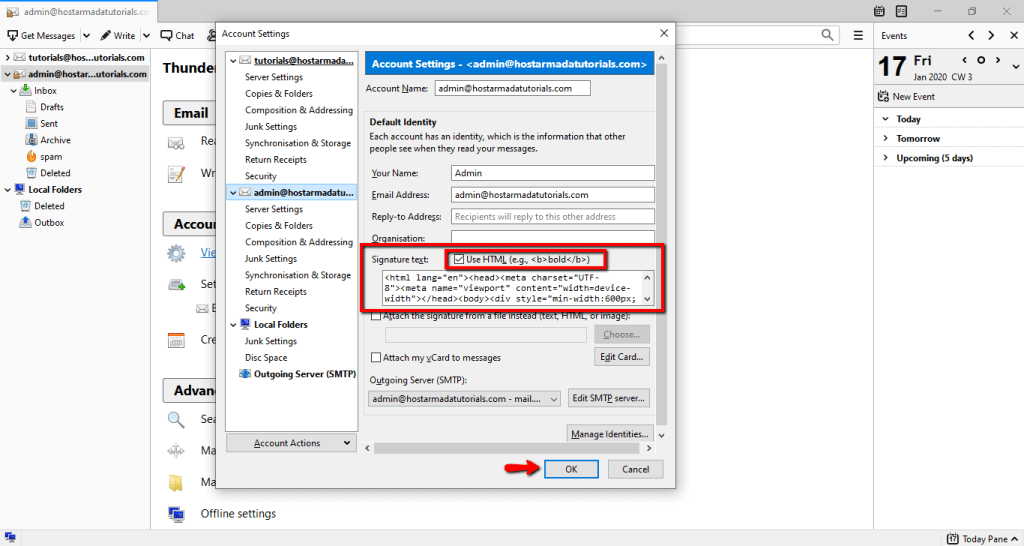The width and height of the screenshot is (1024, 546).
Task: Expand Upcoming (5 days) section
Action: 885,158
